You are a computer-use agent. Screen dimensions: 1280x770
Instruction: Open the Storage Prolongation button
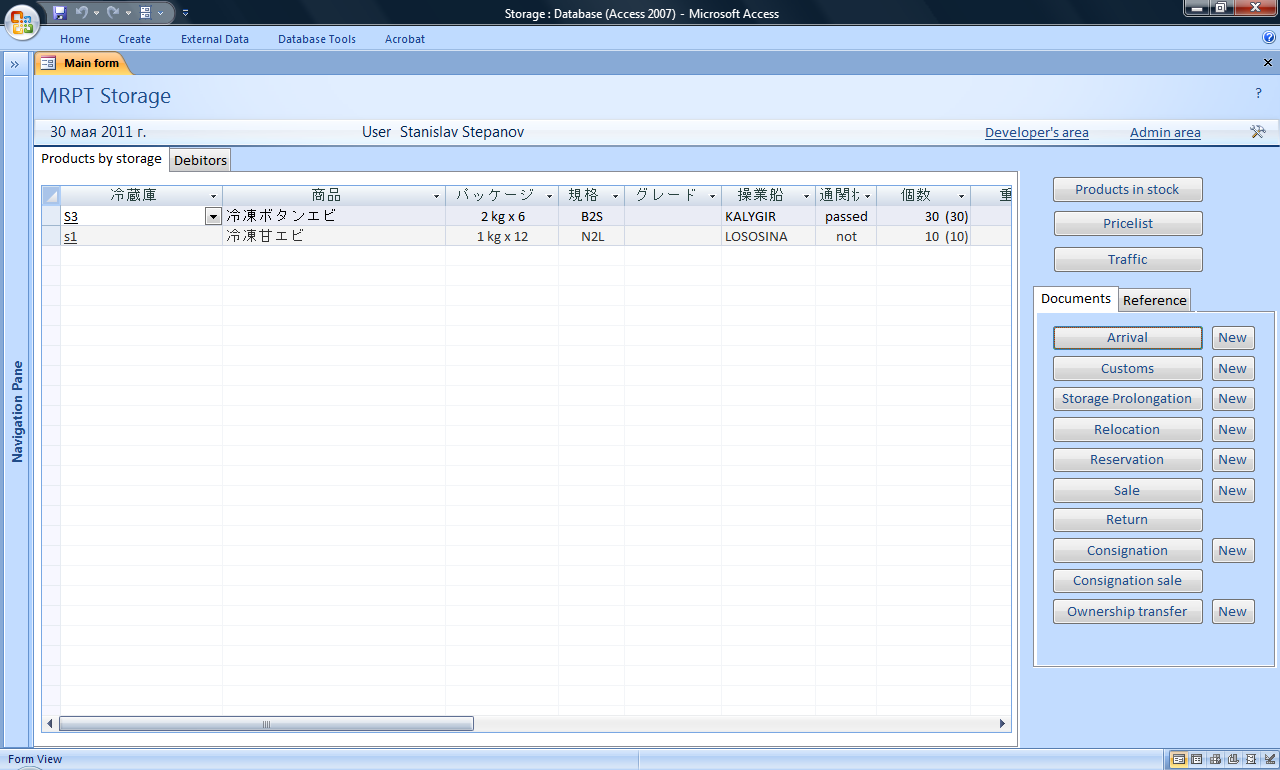coord(1127,399)
